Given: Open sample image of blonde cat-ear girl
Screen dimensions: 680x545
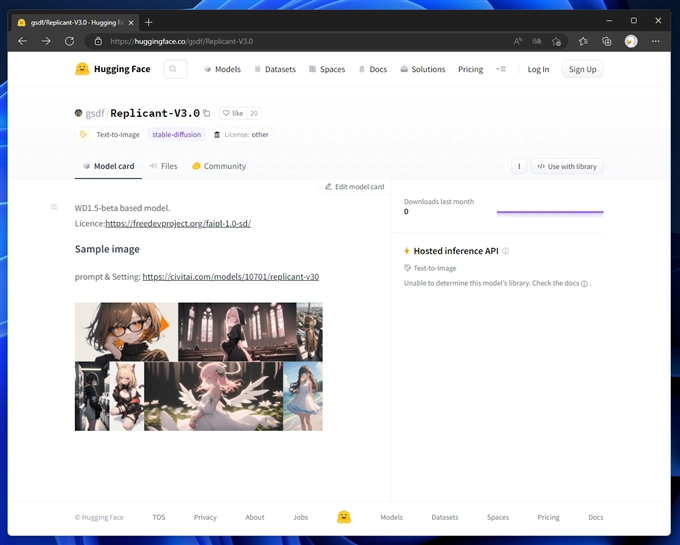Looking at the screenshot, I should pos(127,396).
